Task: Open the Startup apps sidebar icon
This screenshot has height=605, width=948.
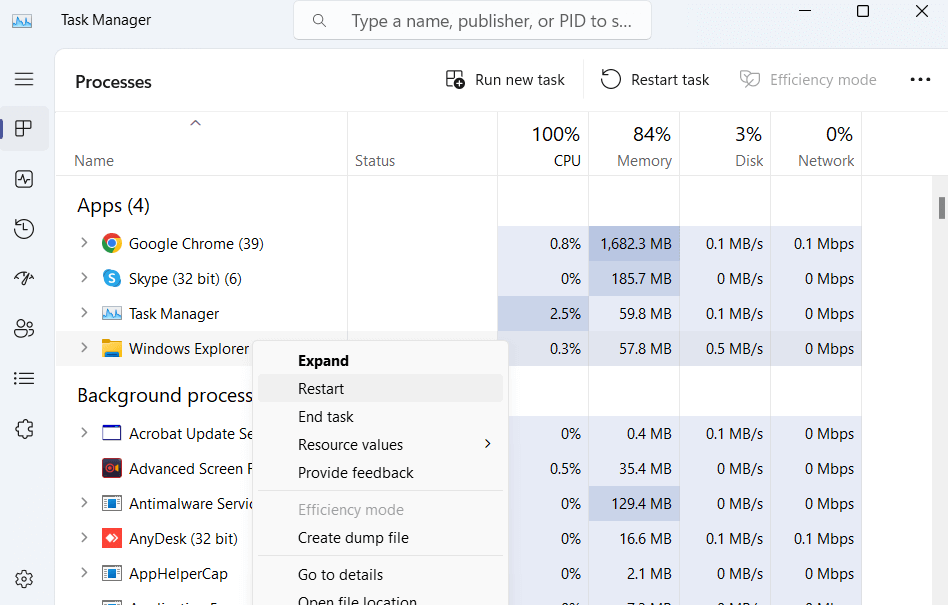Action: 24,278
